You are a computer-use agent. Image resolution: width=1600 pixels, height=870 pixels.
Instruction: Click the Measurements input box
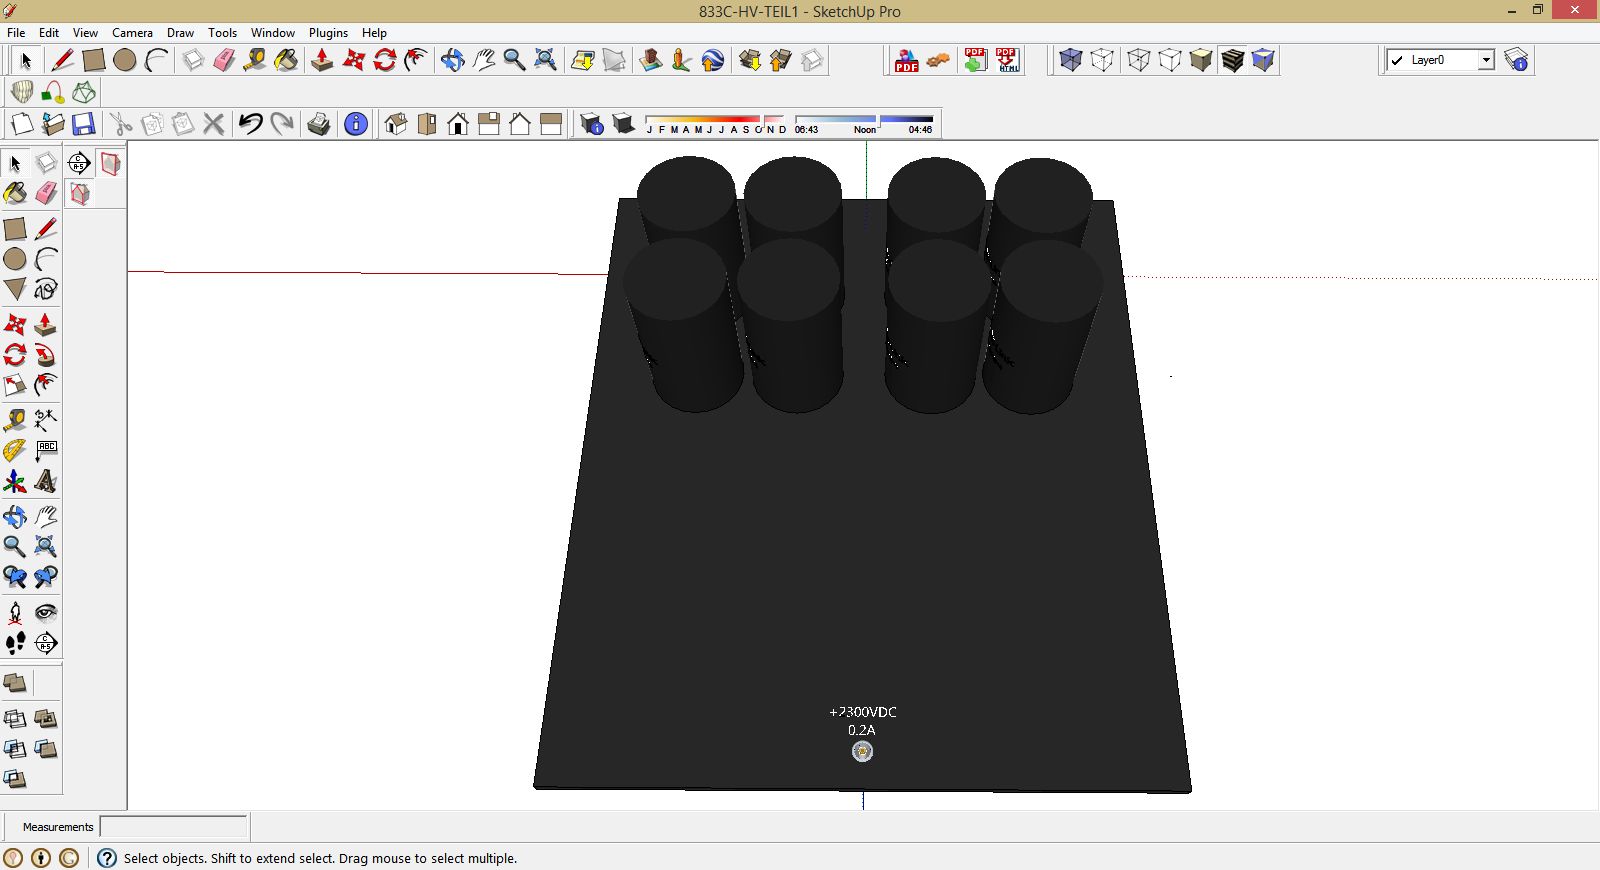tap(173, 827)
